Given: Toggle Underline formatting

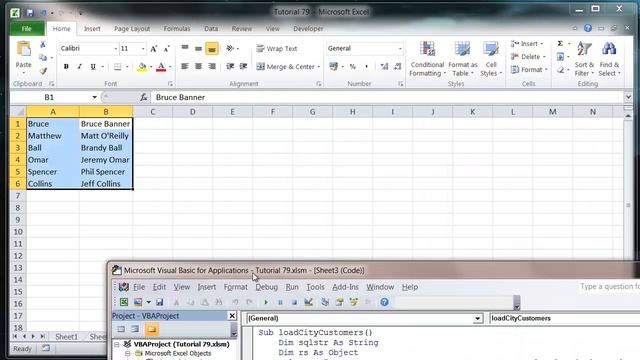Looking at the screenshot, I should (93, 67).
